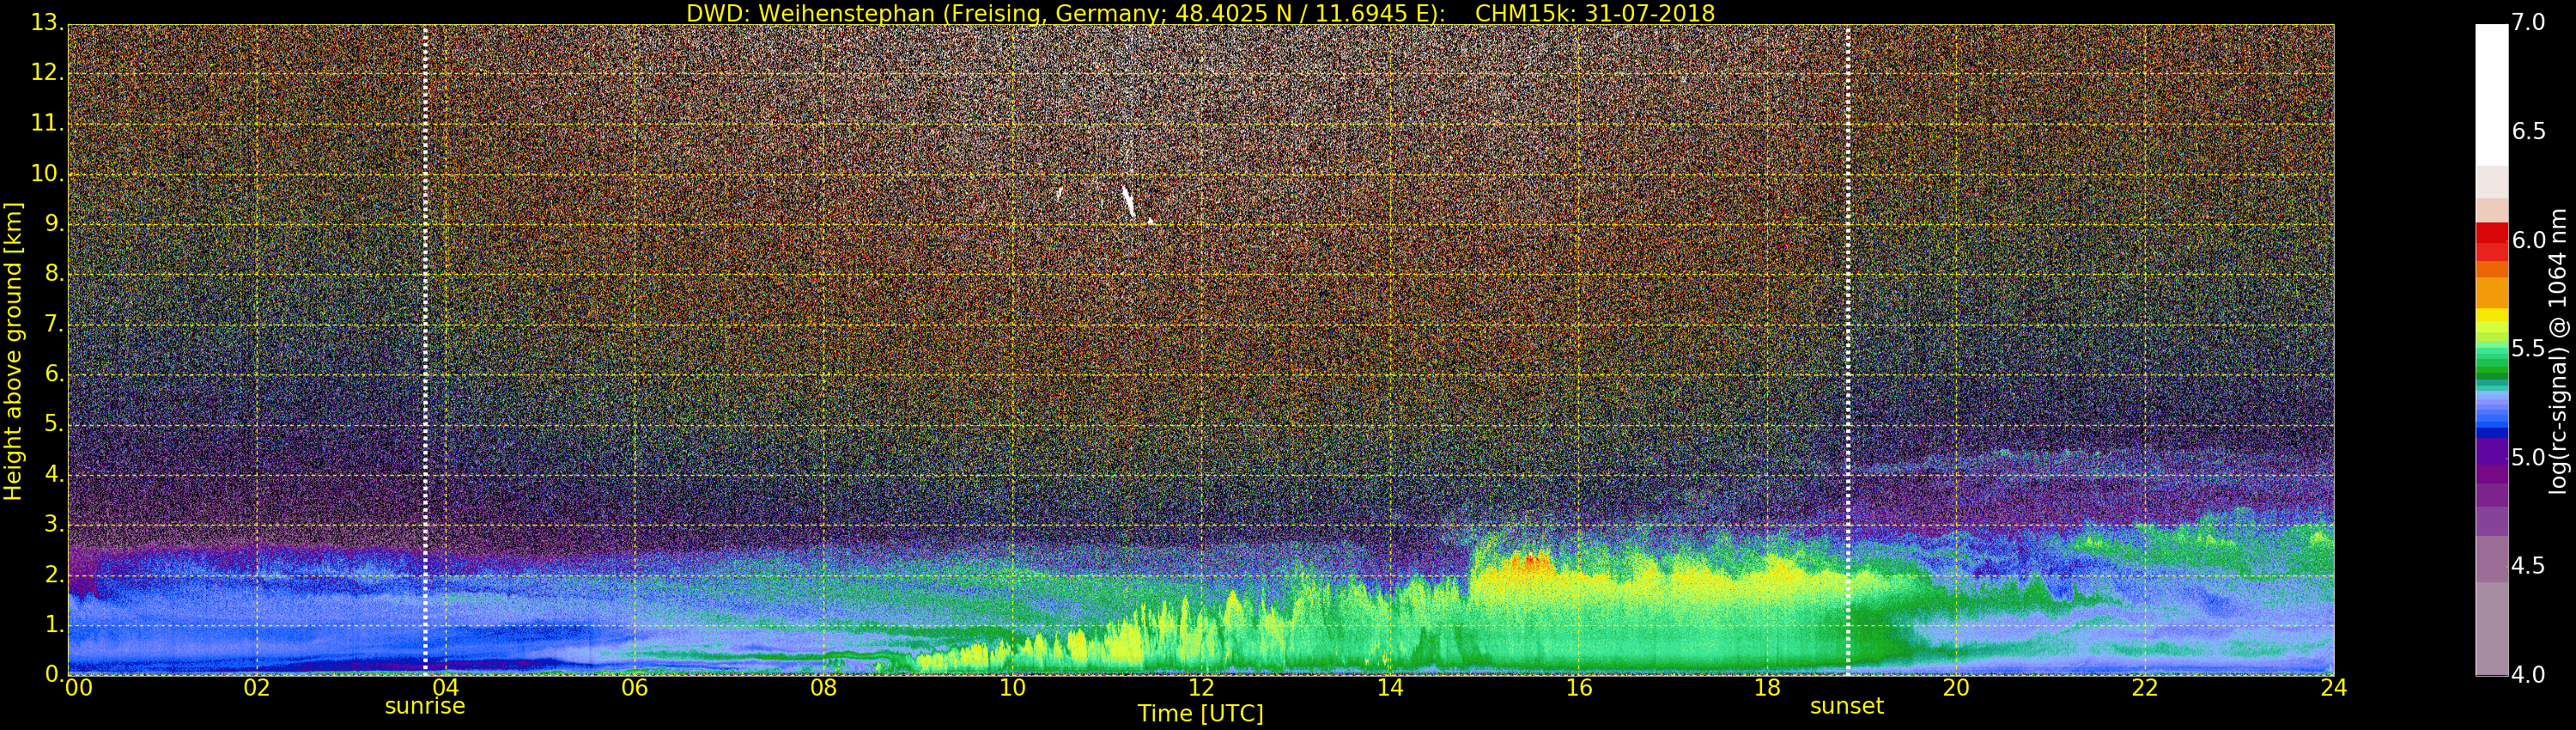Viewport: 2576px width, 730px height.
Task: Click the time axis tick '14'
Action: coord(1390,688)
